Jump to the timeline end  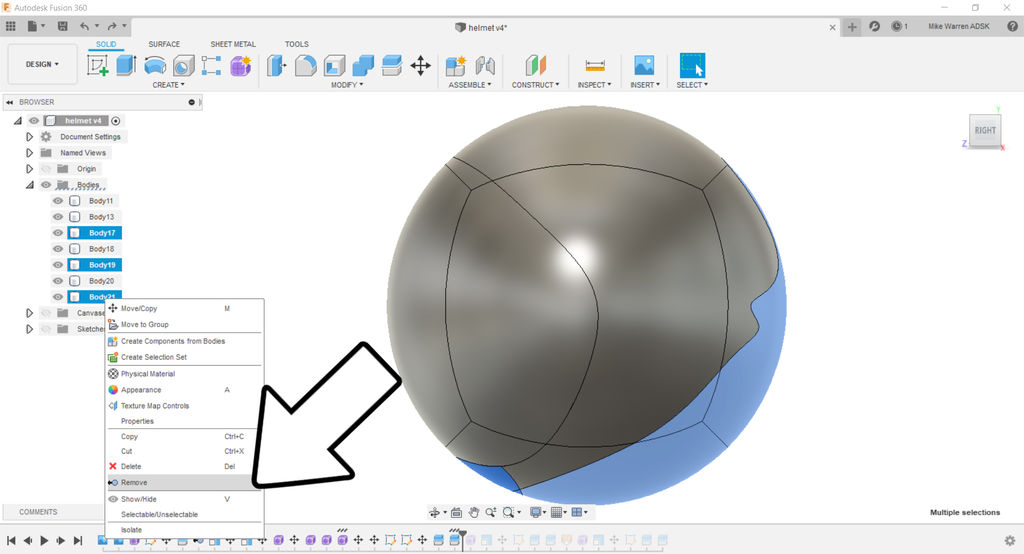(x=78, y=540)
